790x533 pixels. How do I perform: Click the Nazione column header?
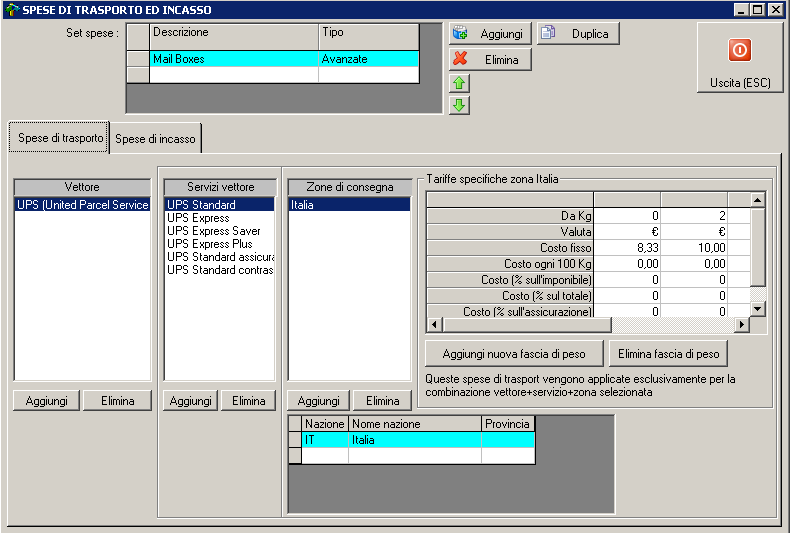click(324, 424)
